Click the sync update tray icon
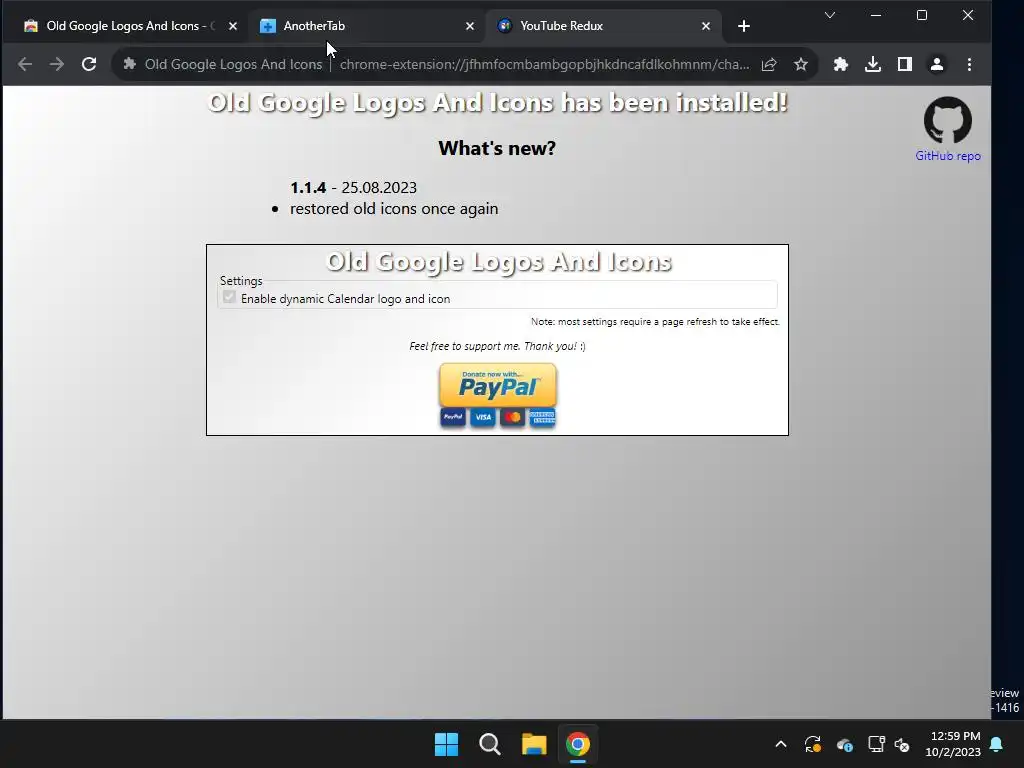This screenshot has height=768, width=1024. pos(812,744)
